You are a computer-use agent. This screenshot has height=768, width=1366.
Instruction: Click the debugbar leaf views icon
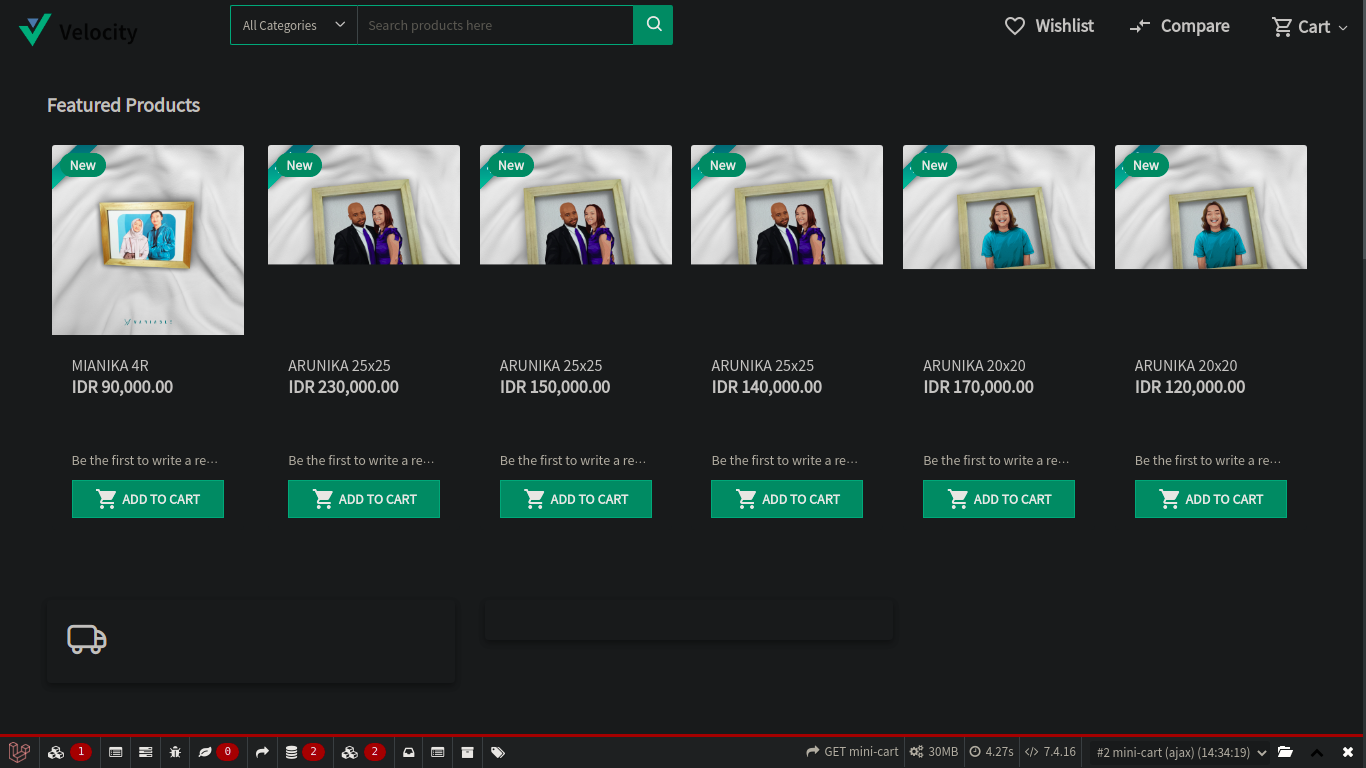tap(205, 752)
